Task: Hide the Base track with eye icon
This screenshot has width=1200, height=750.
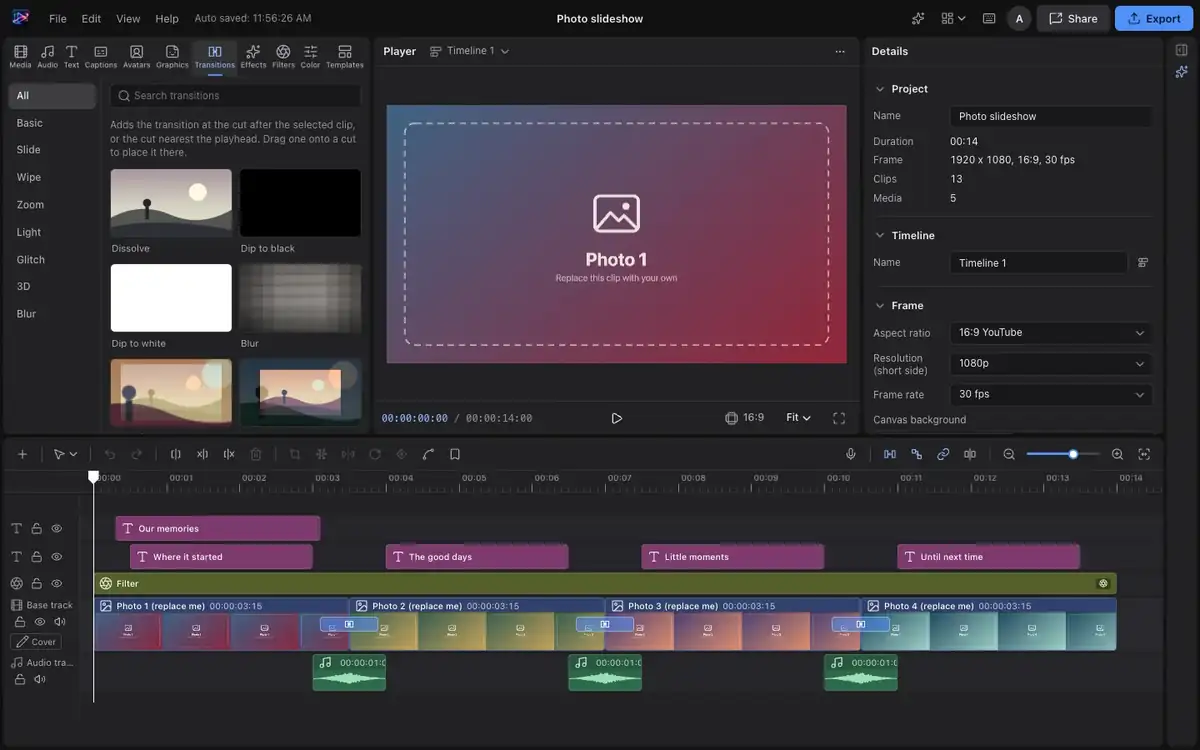Action: click(x=40, y=622)
